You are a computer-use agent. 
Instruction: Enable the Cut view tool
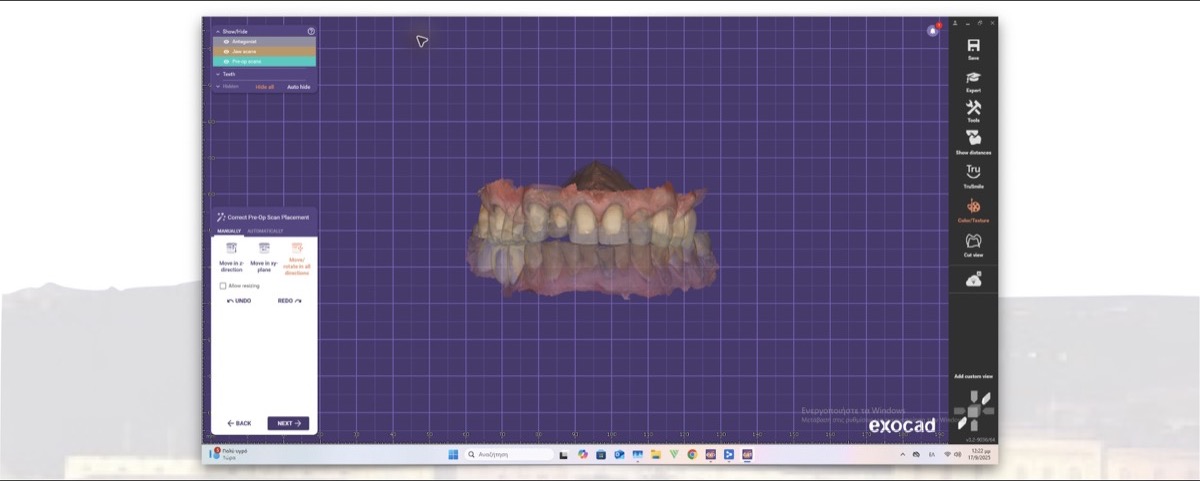pos(973,241)
